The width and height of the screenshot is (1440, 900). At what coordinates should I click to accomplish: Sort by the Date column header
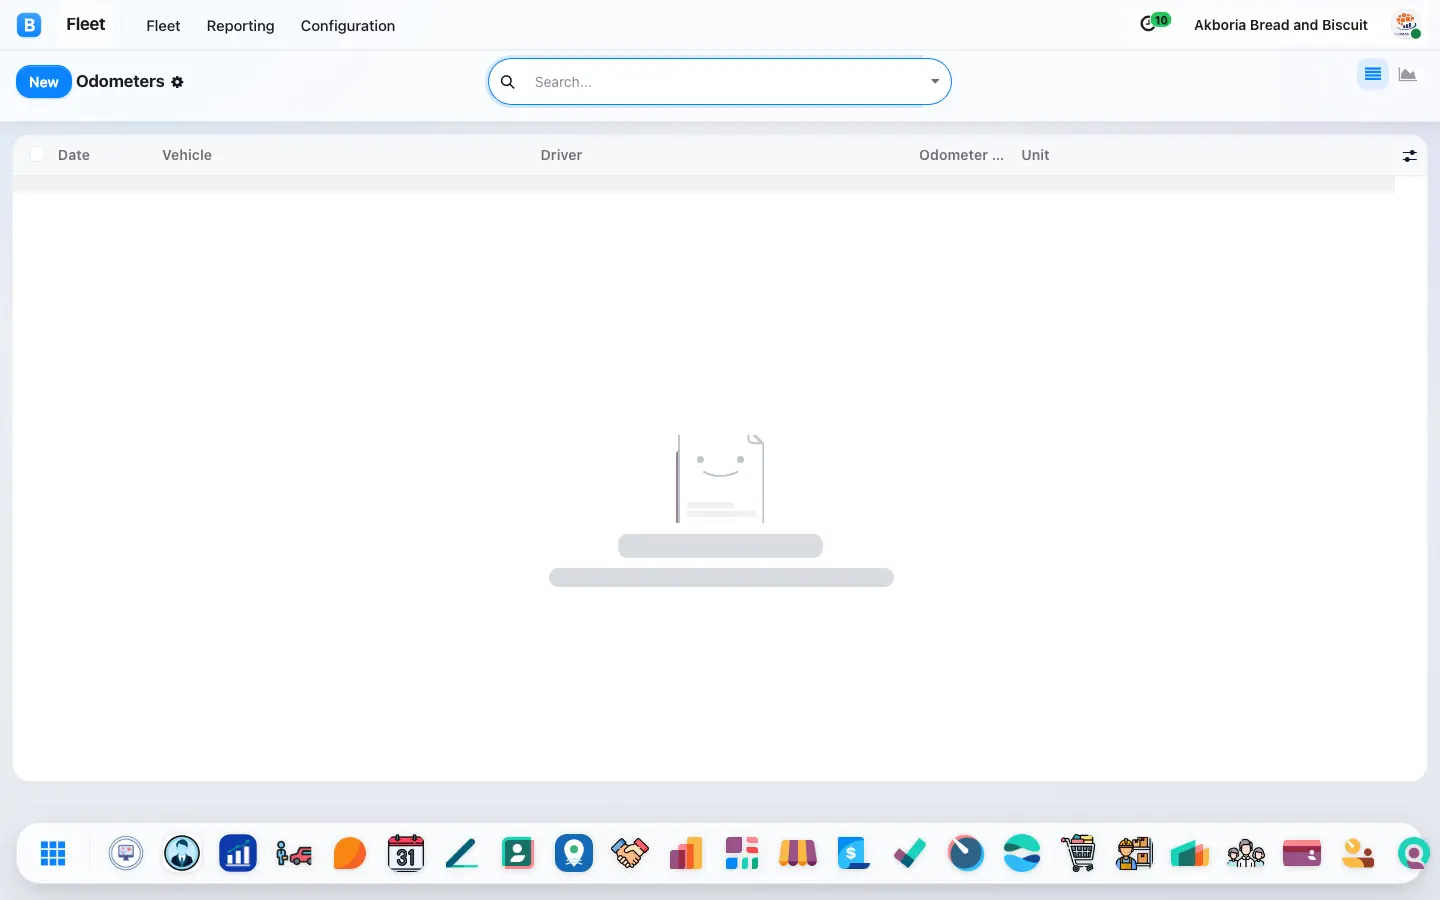(74, 155)
